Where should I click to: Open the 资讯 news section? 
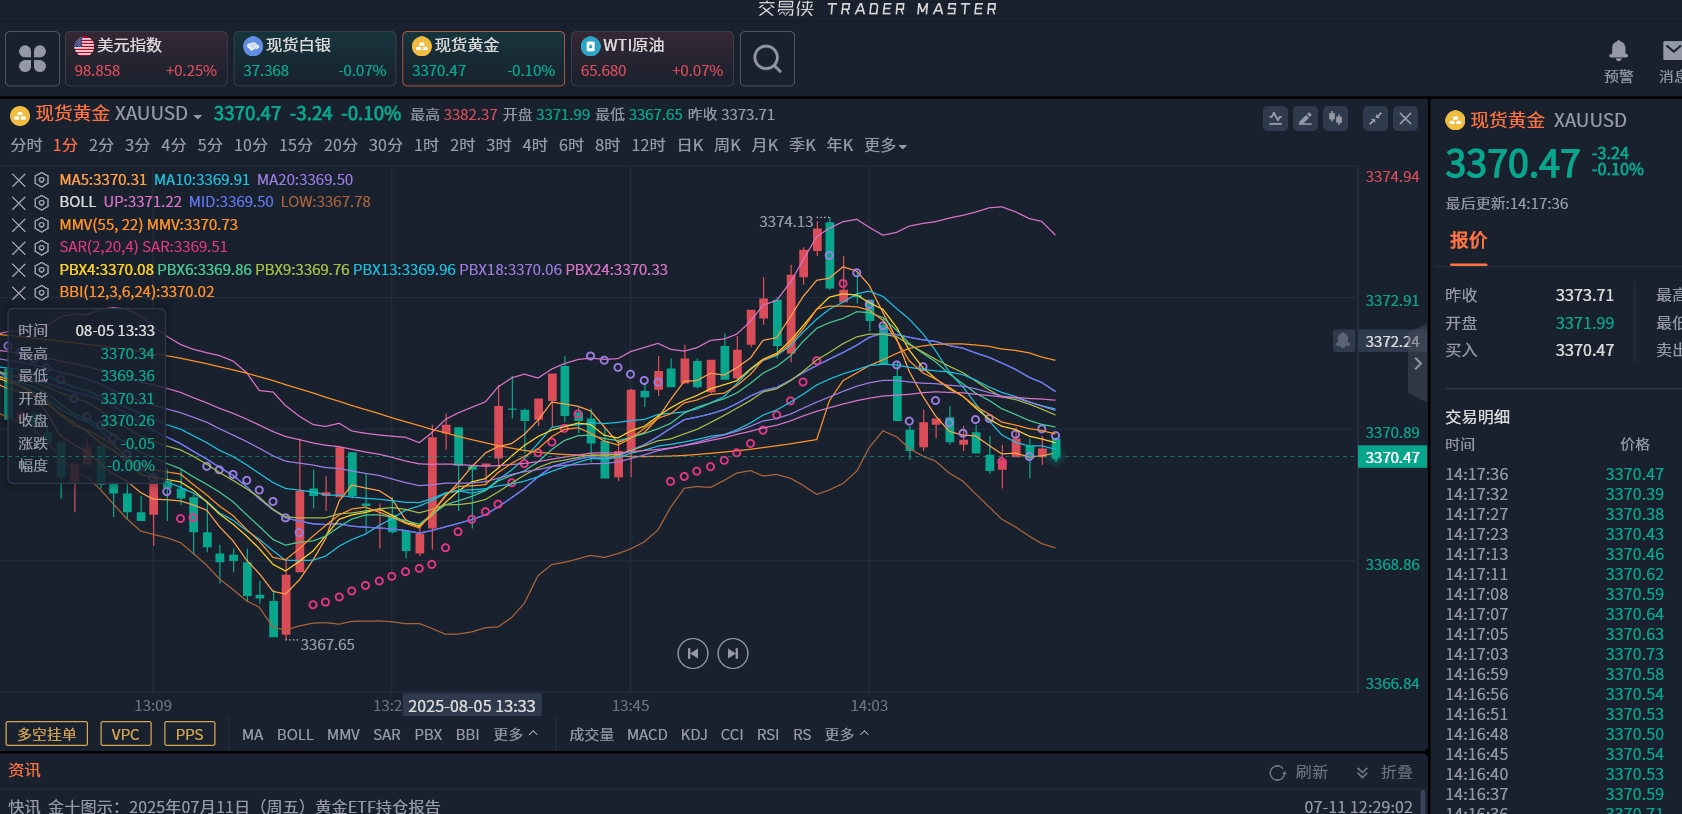(x=25, y=770)
